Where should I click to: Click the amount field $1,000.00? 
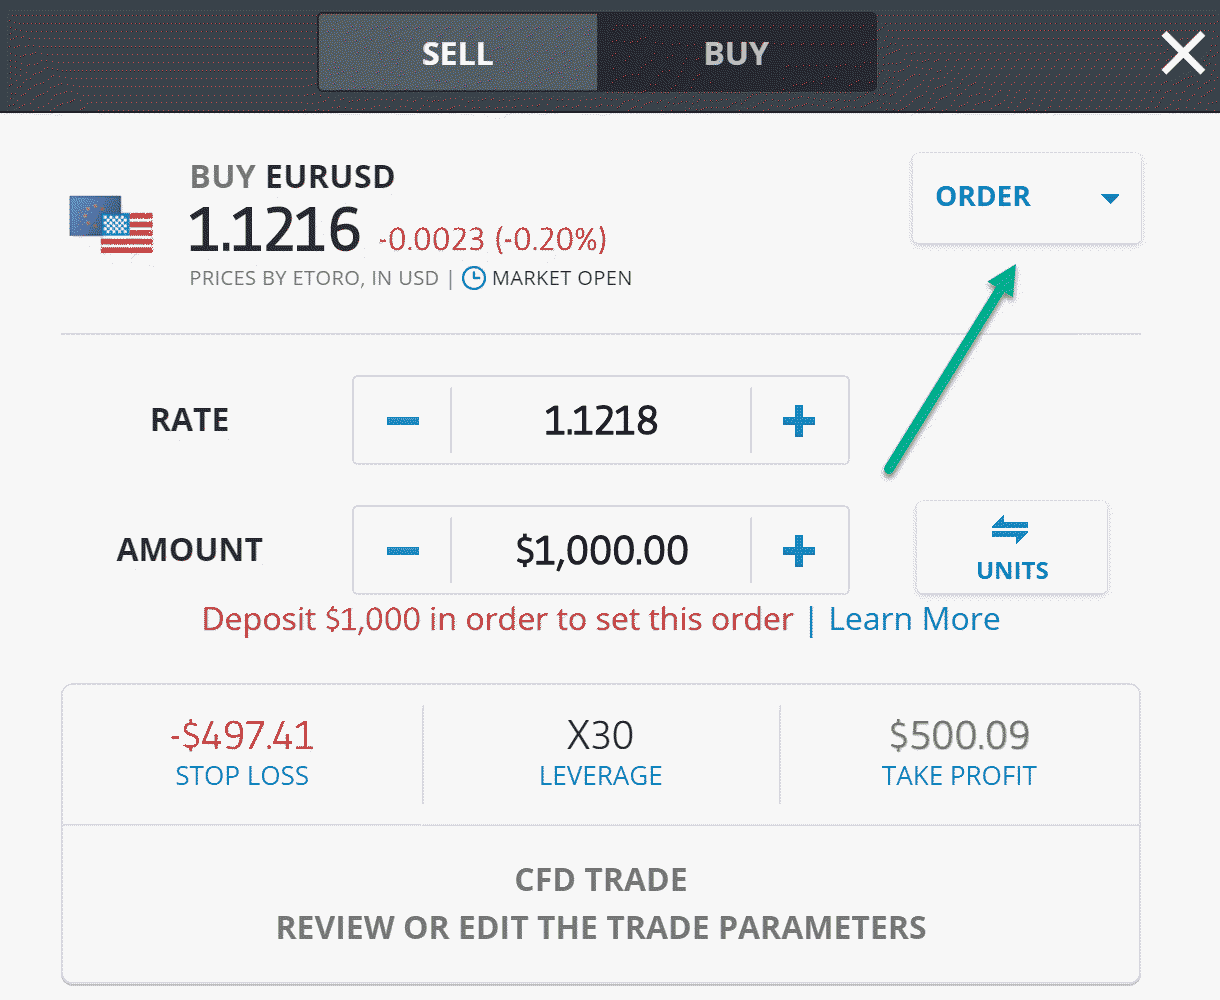(601, 550)
